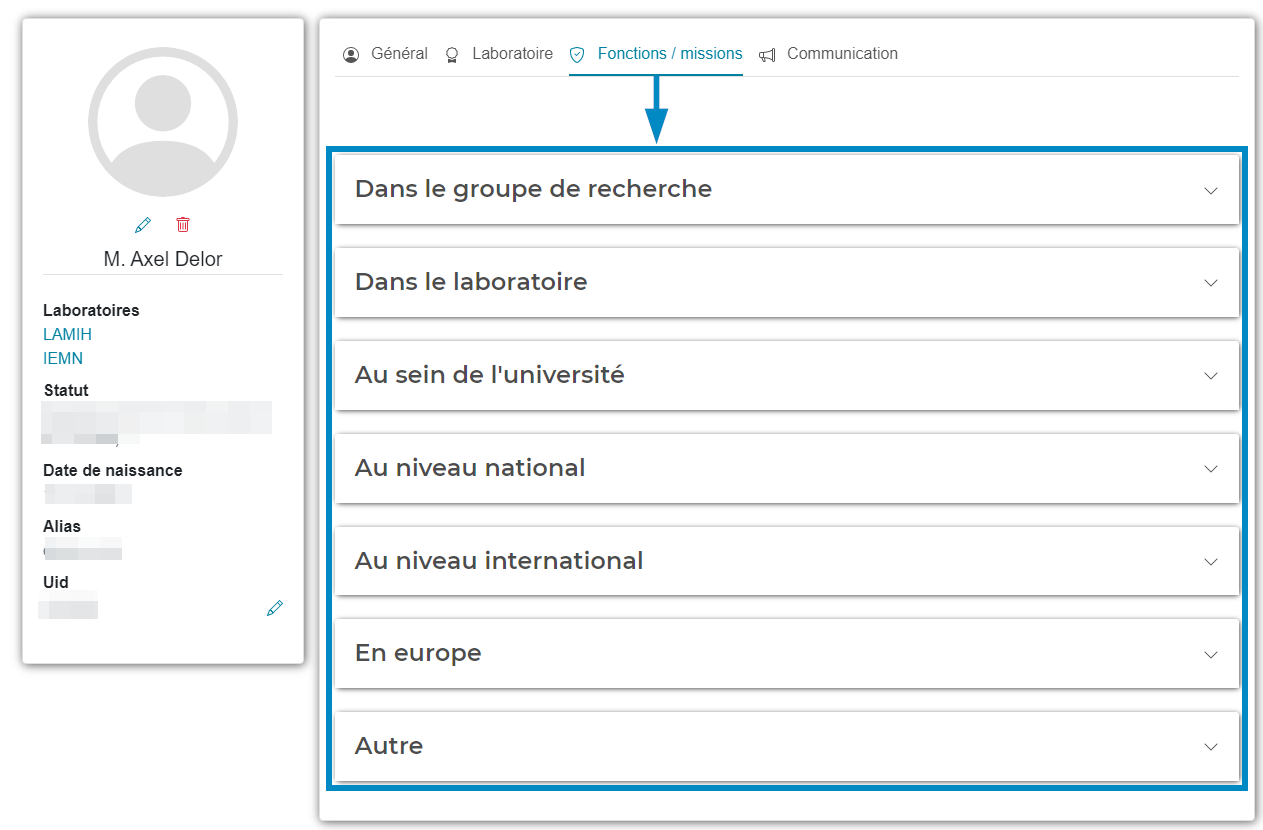Open the Général tab

399,54
